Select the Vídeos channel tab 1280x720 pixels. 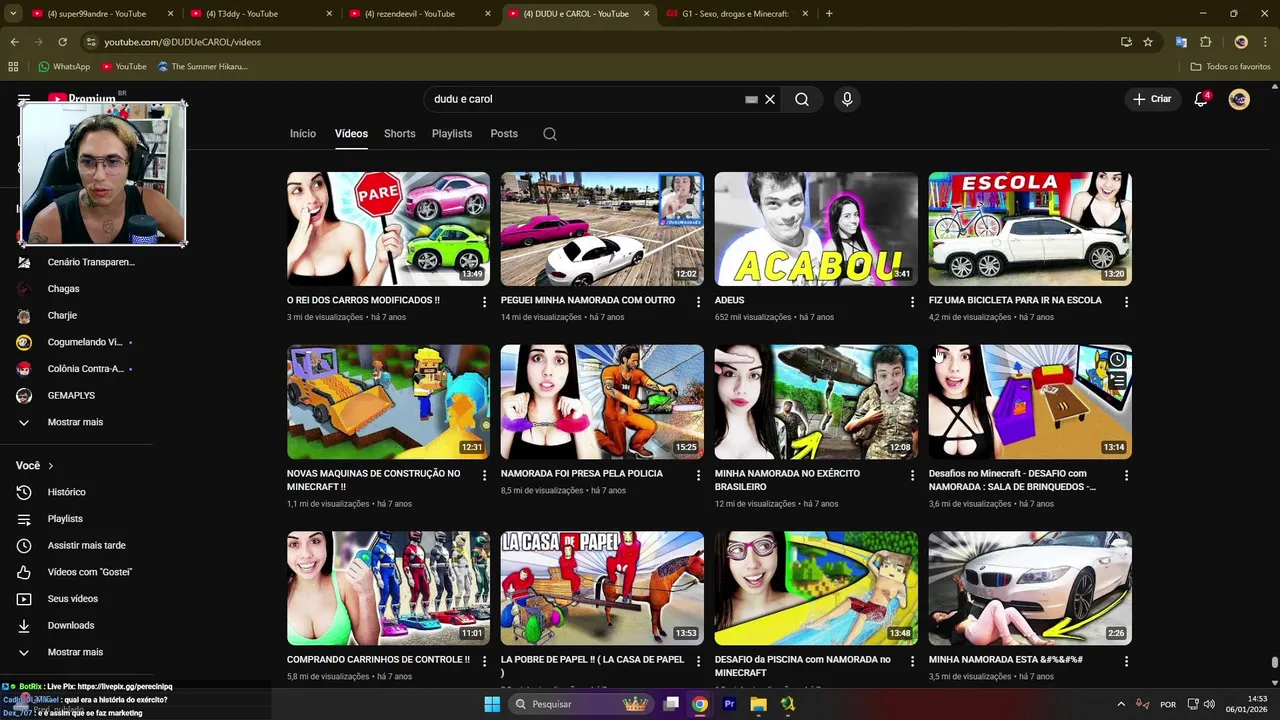pyautogui.click(x=351, y=134)
